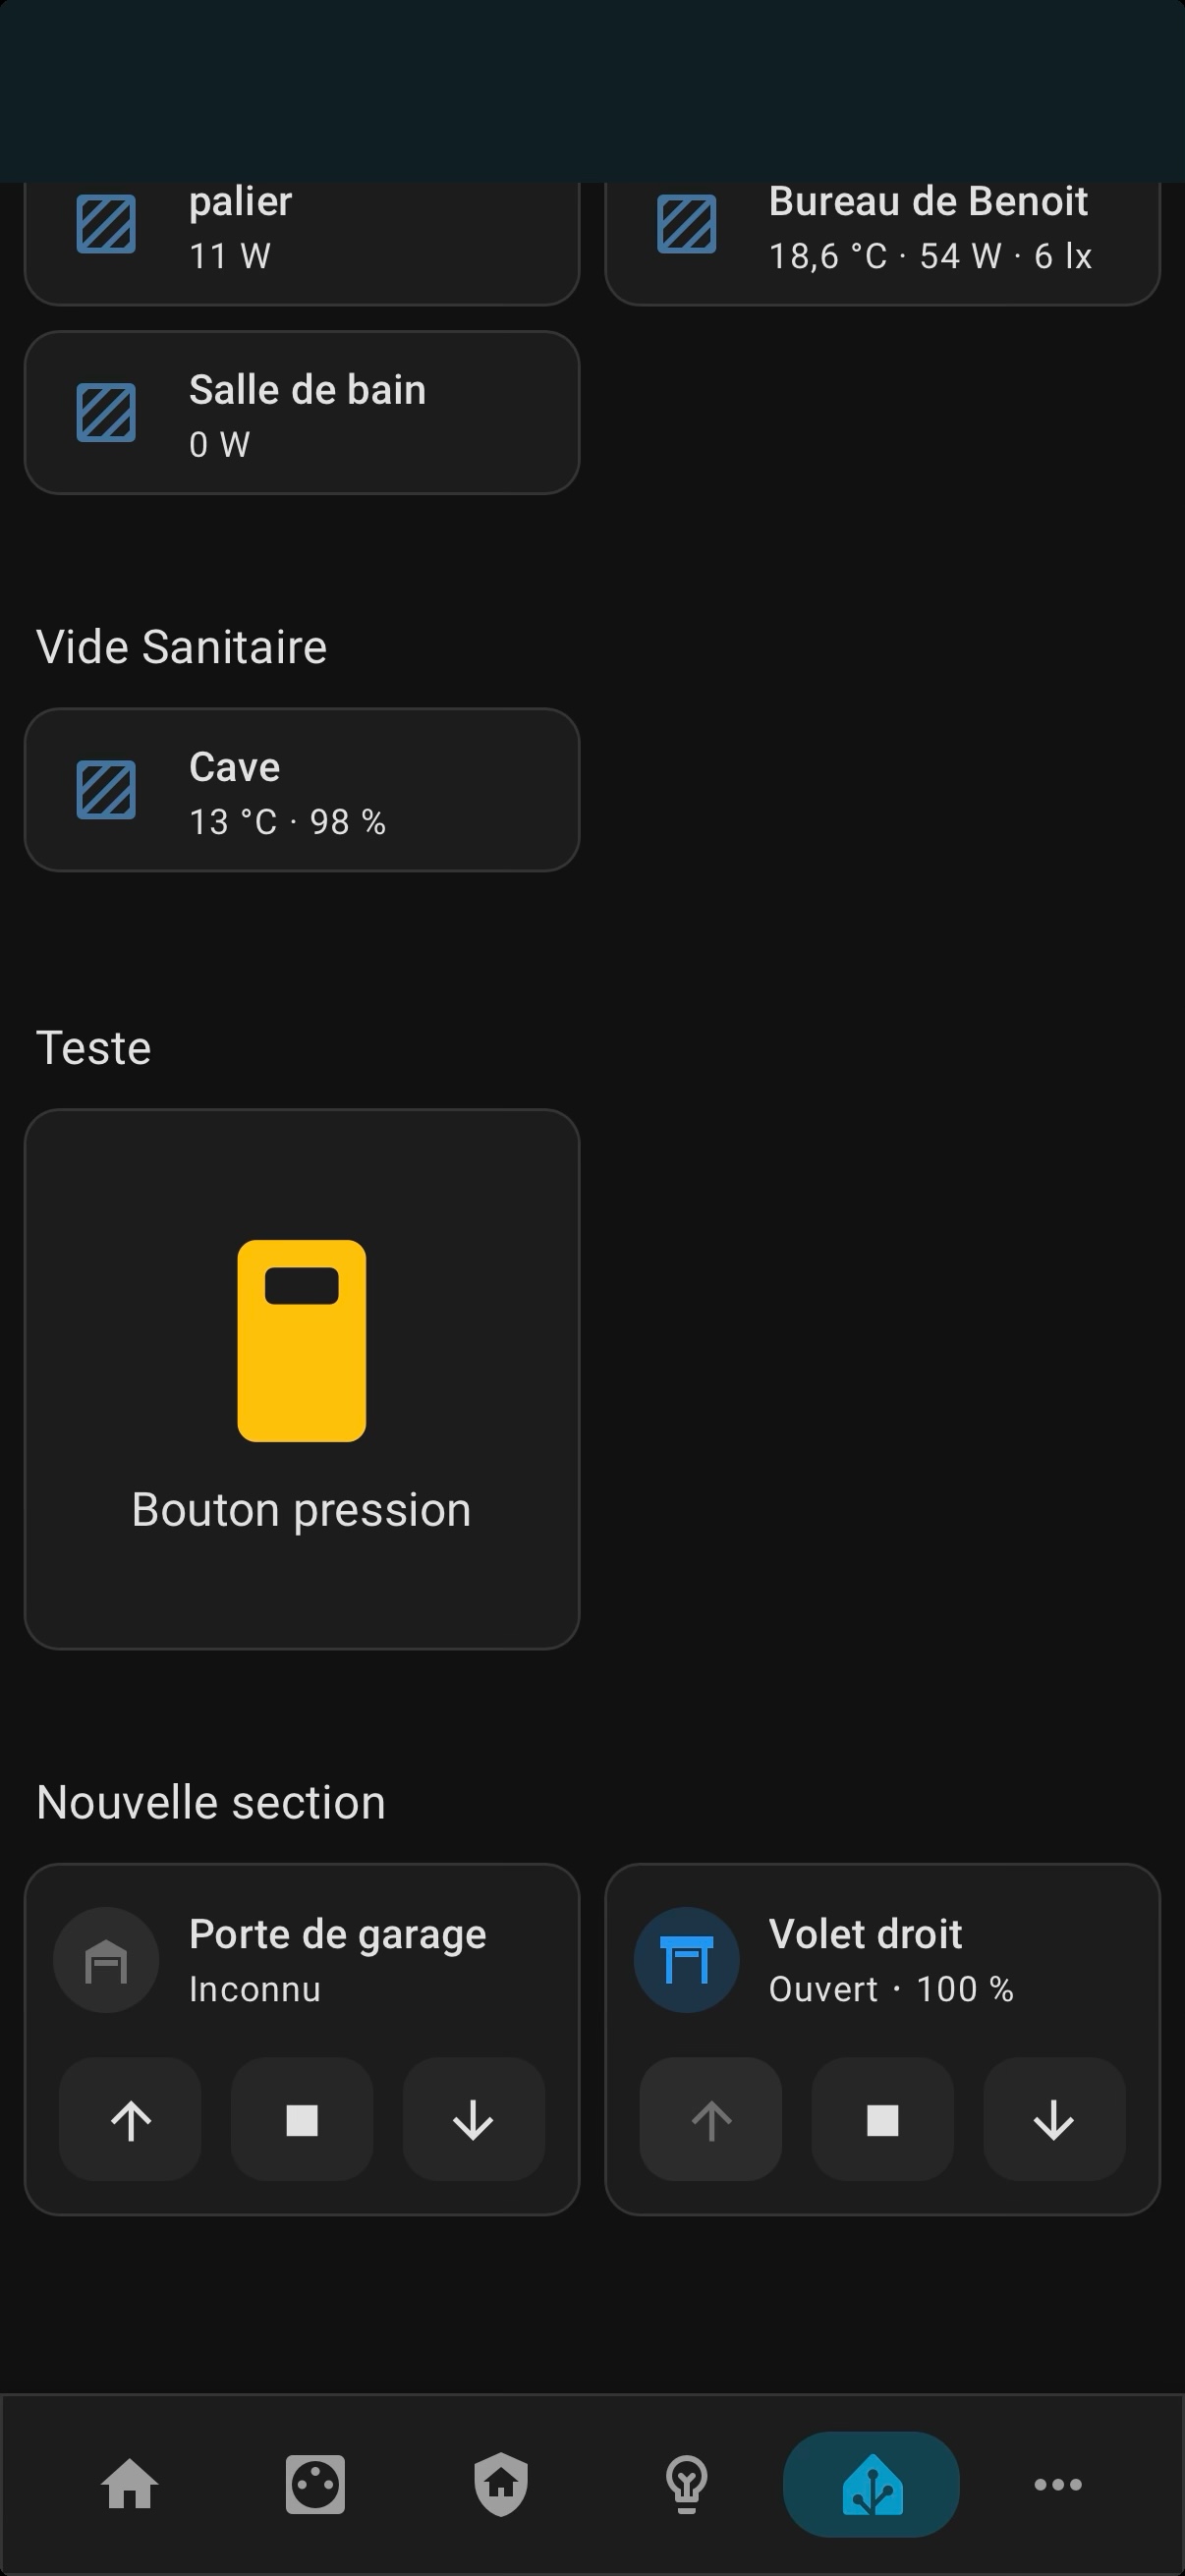Tap the palier area icon
1185x2576 pixels.
point(106,224)
